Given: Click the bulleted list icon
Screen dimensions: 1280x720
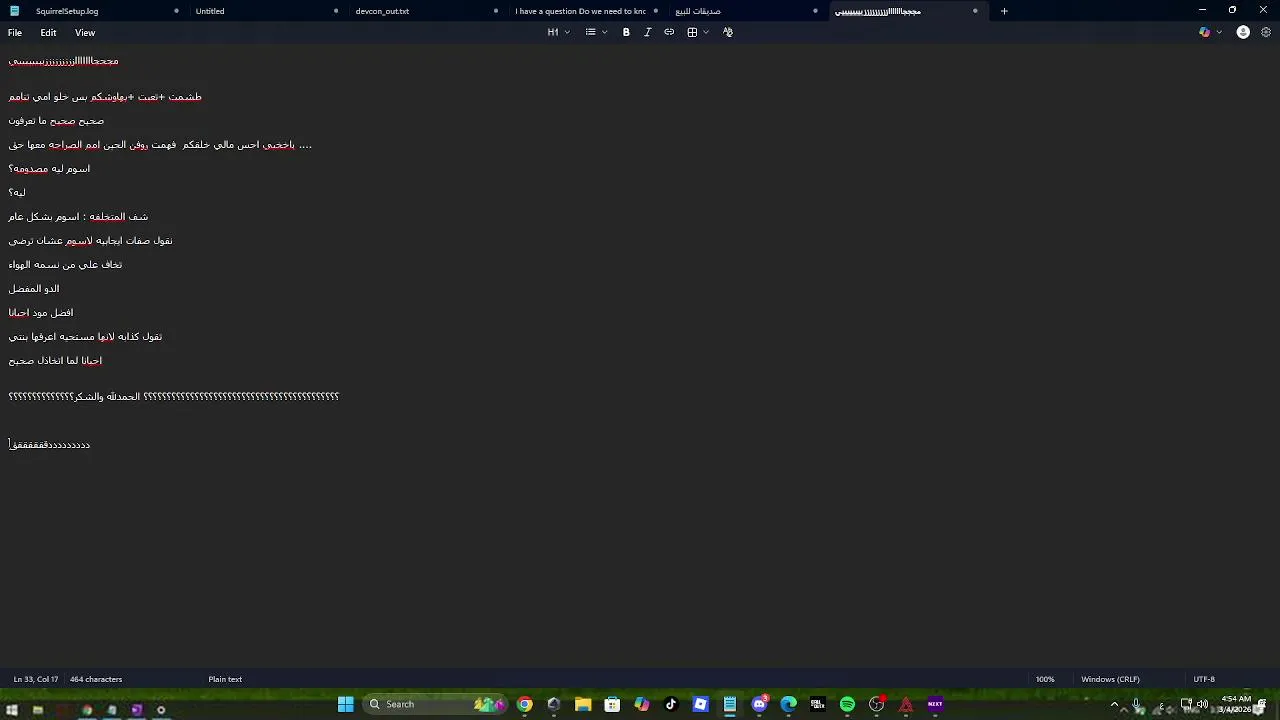Looking at the screenshot, I should tap(590, 32).
